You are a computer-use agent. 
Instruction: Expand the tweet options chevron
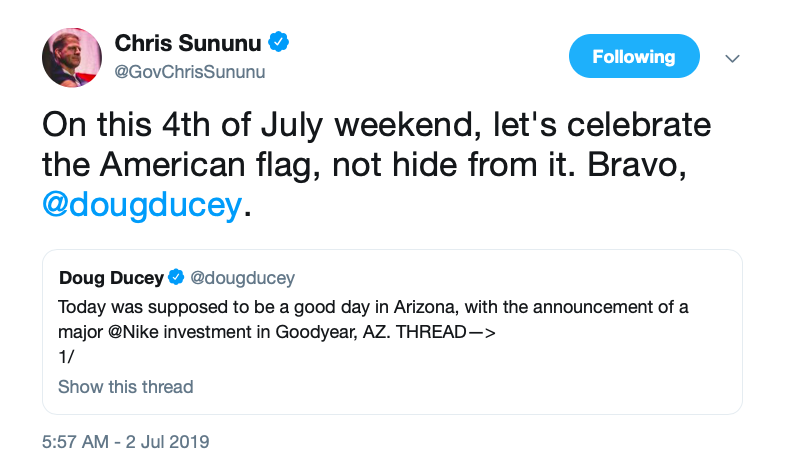click(732, 58)
